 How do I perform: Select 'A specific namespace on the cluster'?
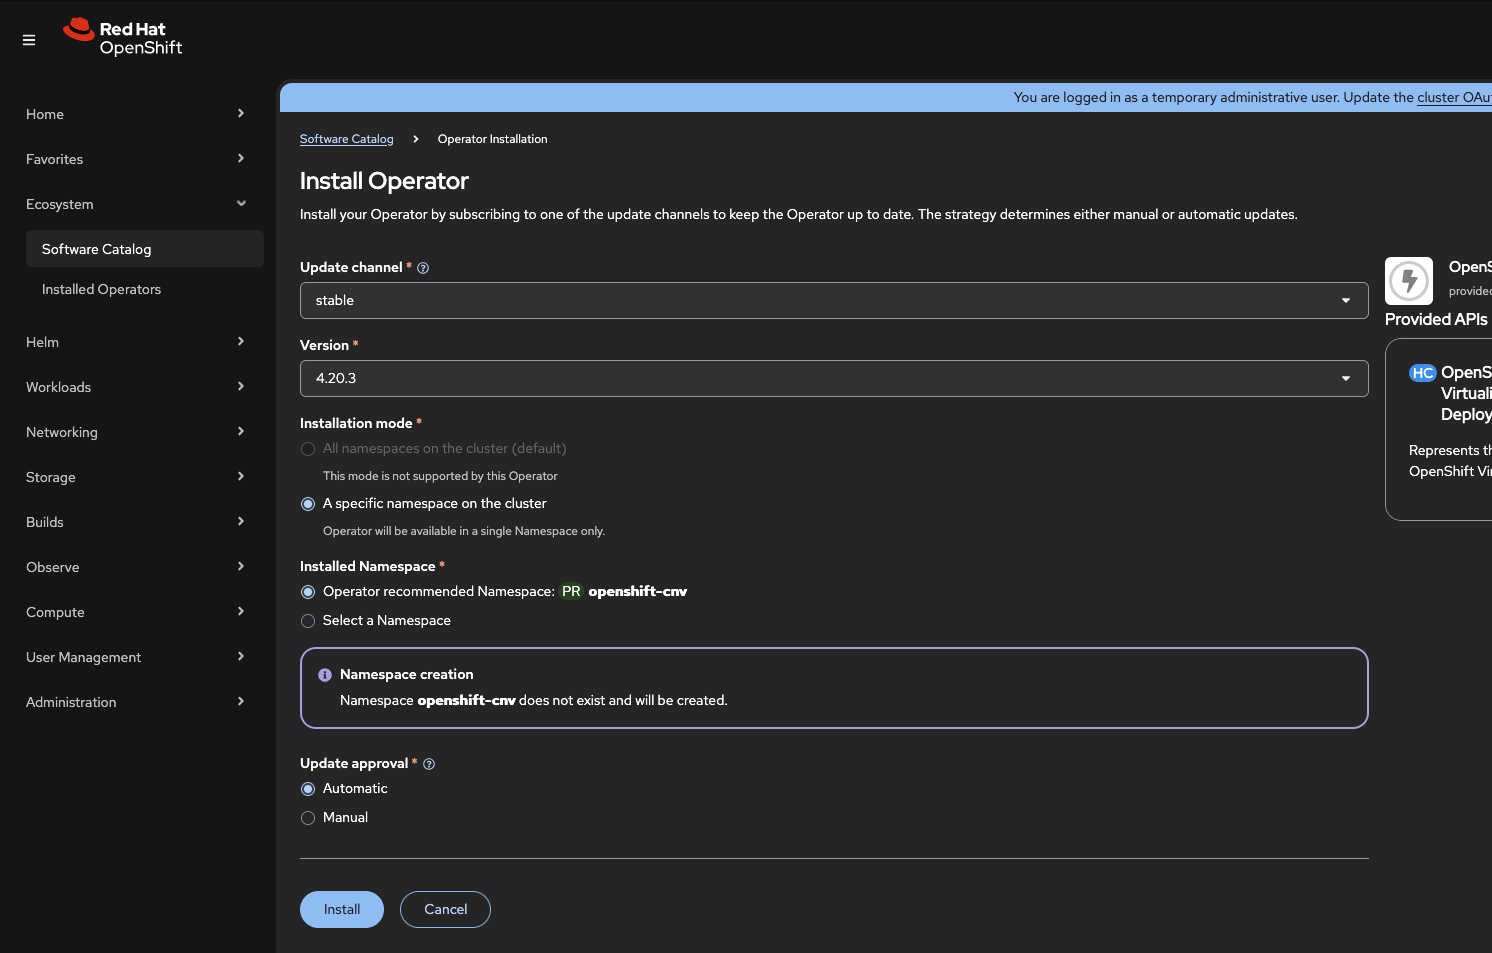(308, 504)
